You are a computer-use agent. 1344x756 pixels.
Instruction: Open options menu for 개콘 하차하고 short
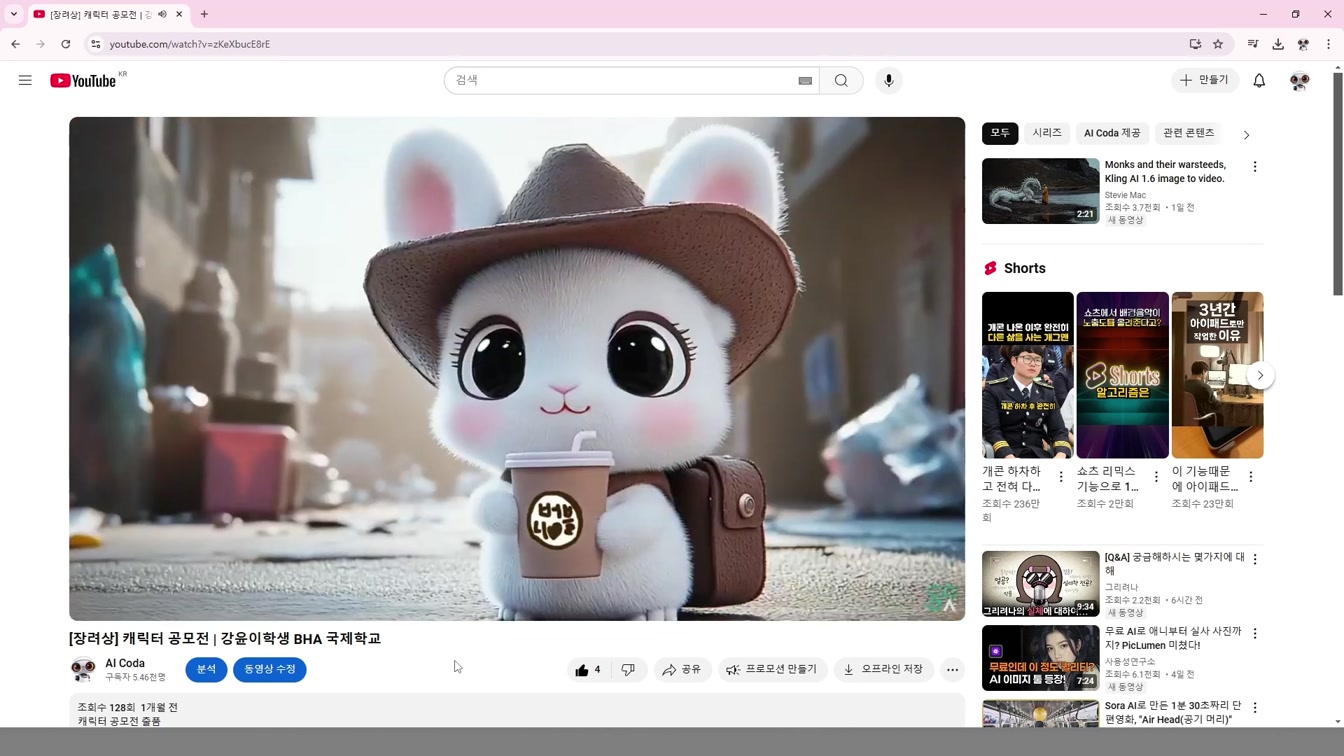pyautogui.click(x=1061, y=477)
